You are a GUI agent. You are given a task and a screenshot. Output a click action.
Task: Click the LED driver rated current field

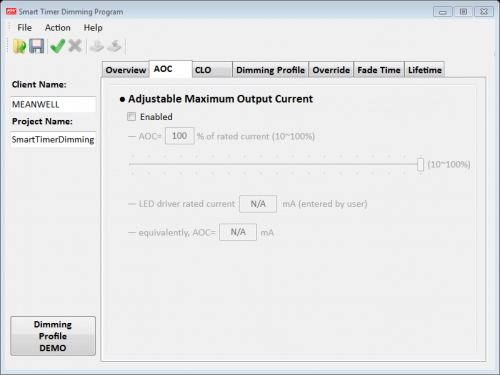(258, 204)
